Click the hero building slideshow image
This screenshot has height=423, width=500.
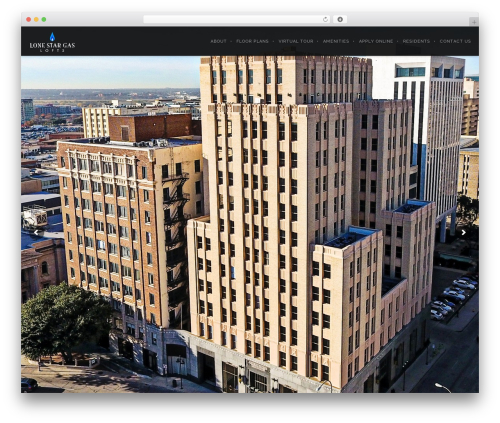(x=250, y=224)
